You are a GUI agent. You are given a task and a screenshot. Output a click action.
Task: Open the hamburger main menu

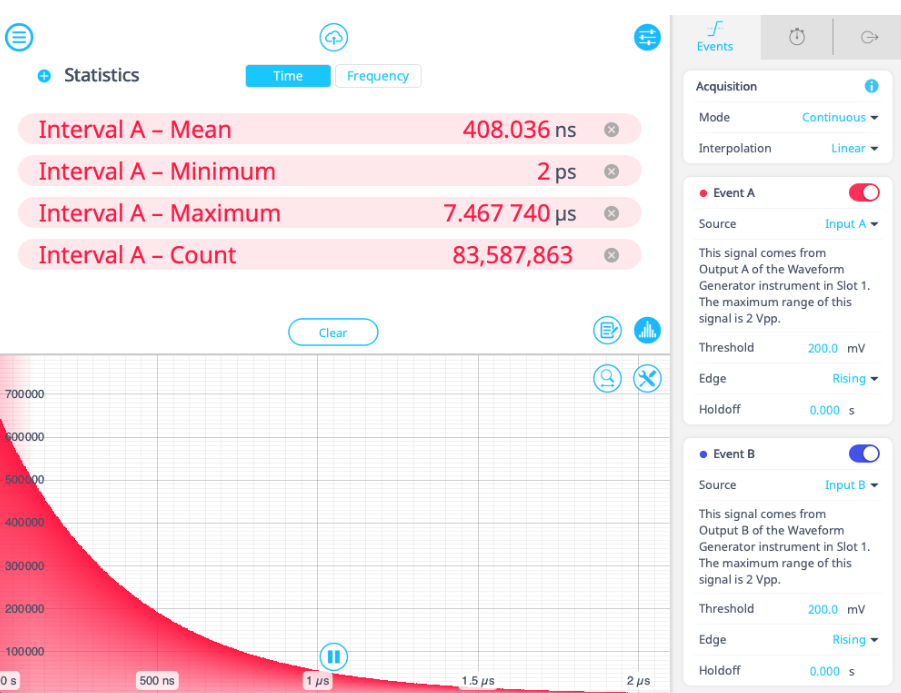coord(20,38)
